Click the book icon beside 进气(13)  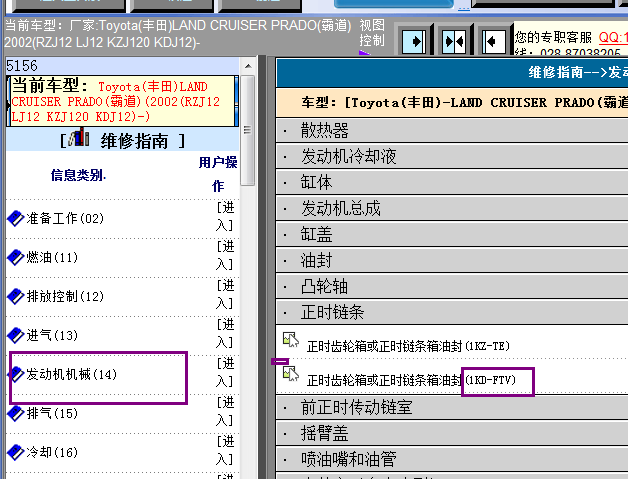(16, 335)
